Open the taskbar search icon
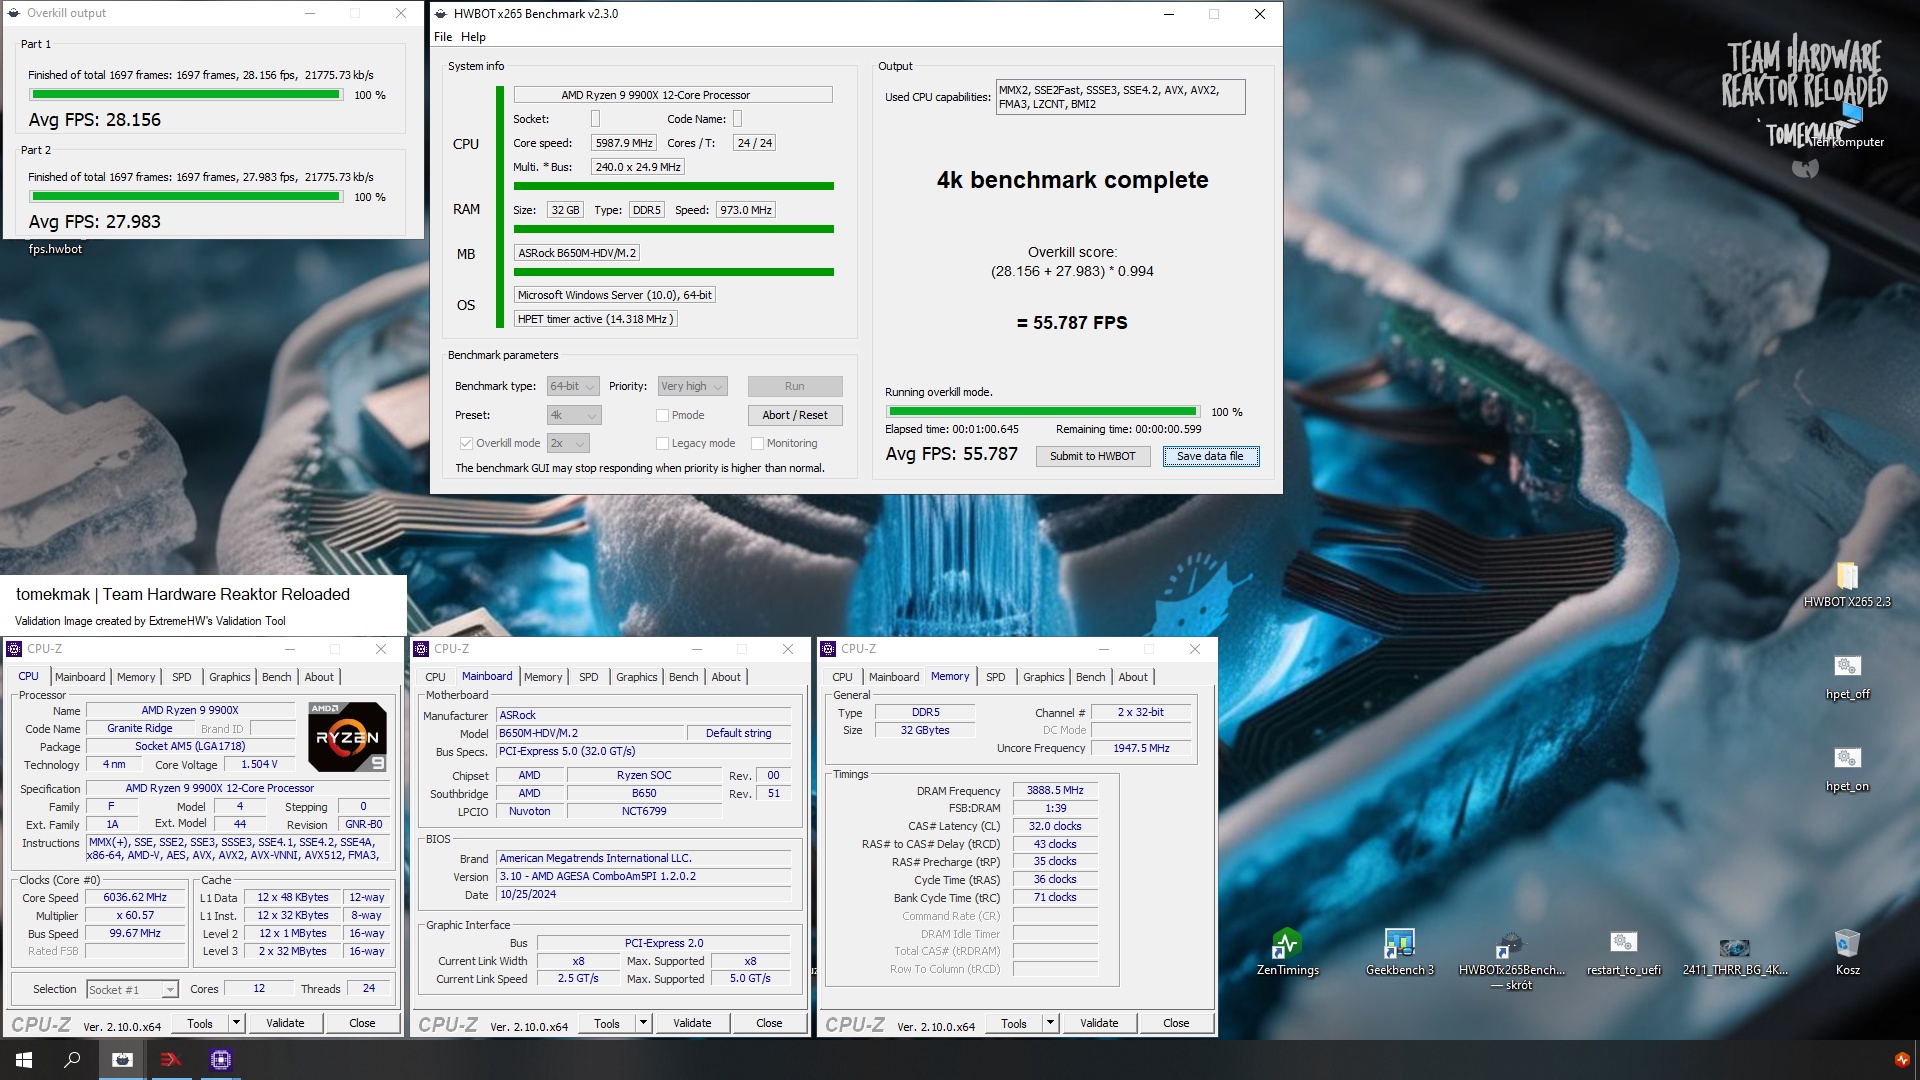The width and height of the screenshot is (1920, 1080). click(x=72, y=1060)
